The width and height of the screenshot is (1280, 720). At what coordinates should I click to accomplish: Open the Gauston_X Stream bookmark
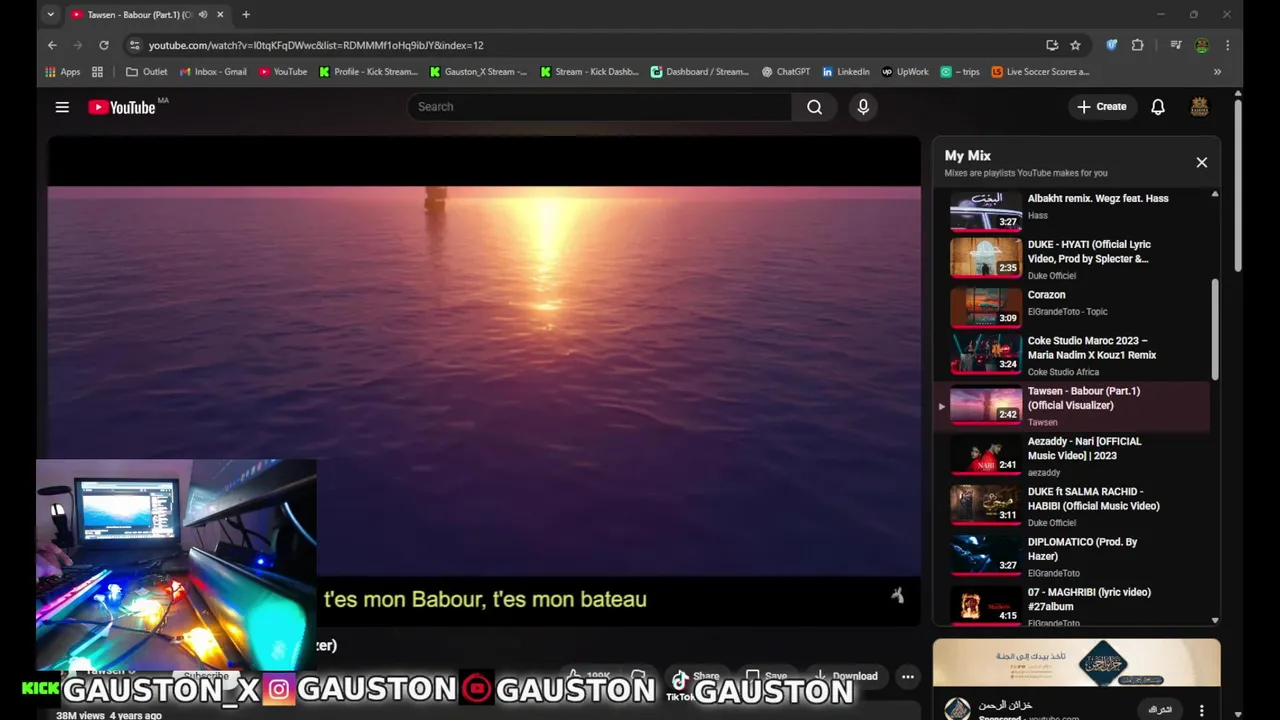478,72
